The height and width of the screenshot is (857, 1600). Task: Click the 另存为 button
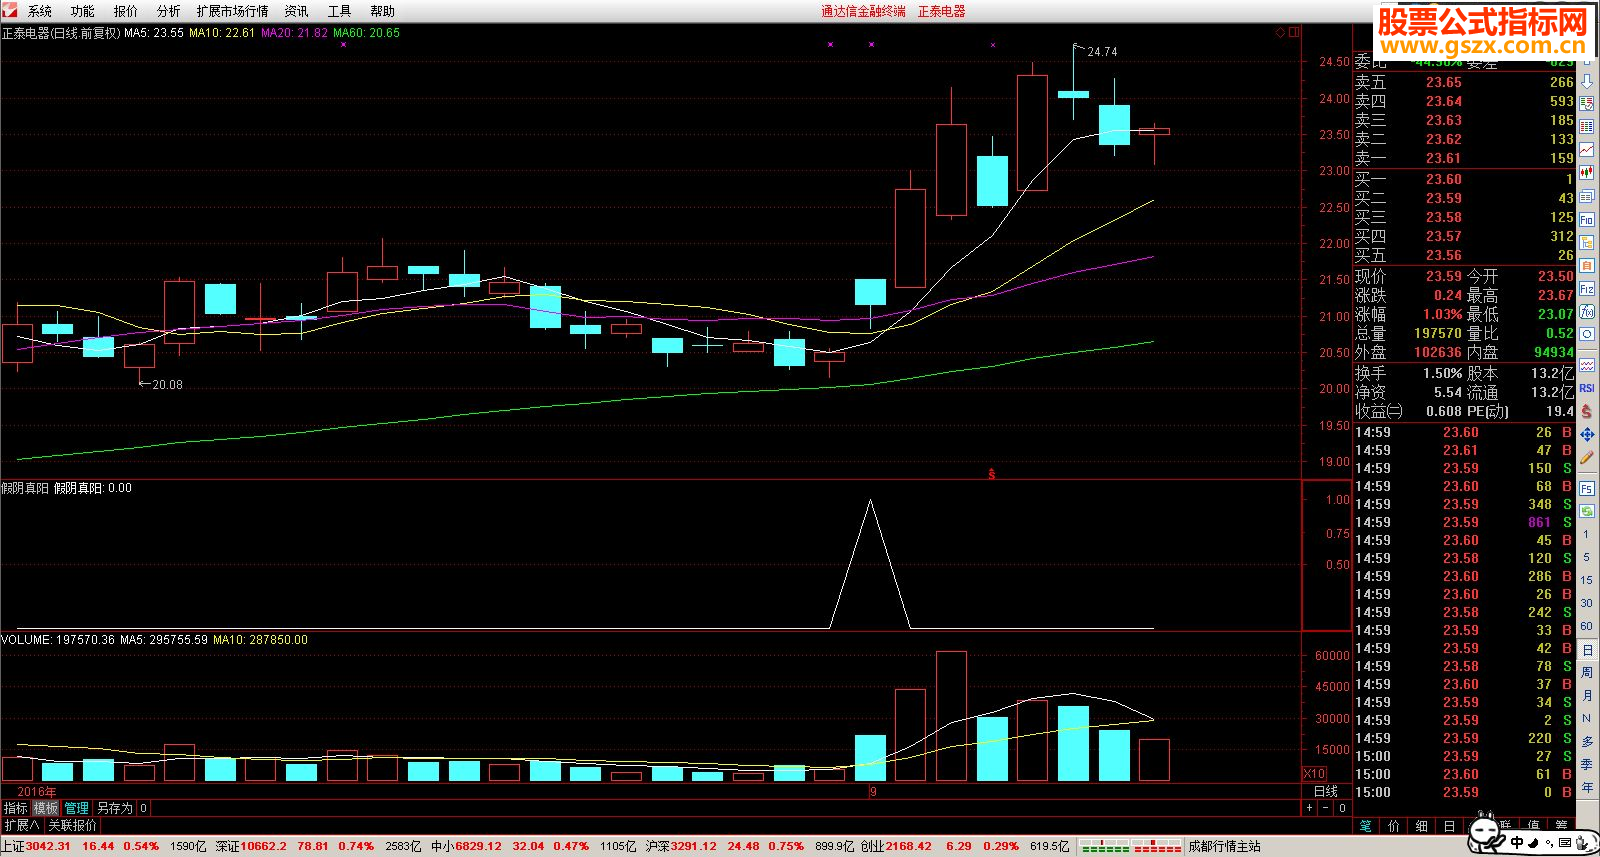114,808
